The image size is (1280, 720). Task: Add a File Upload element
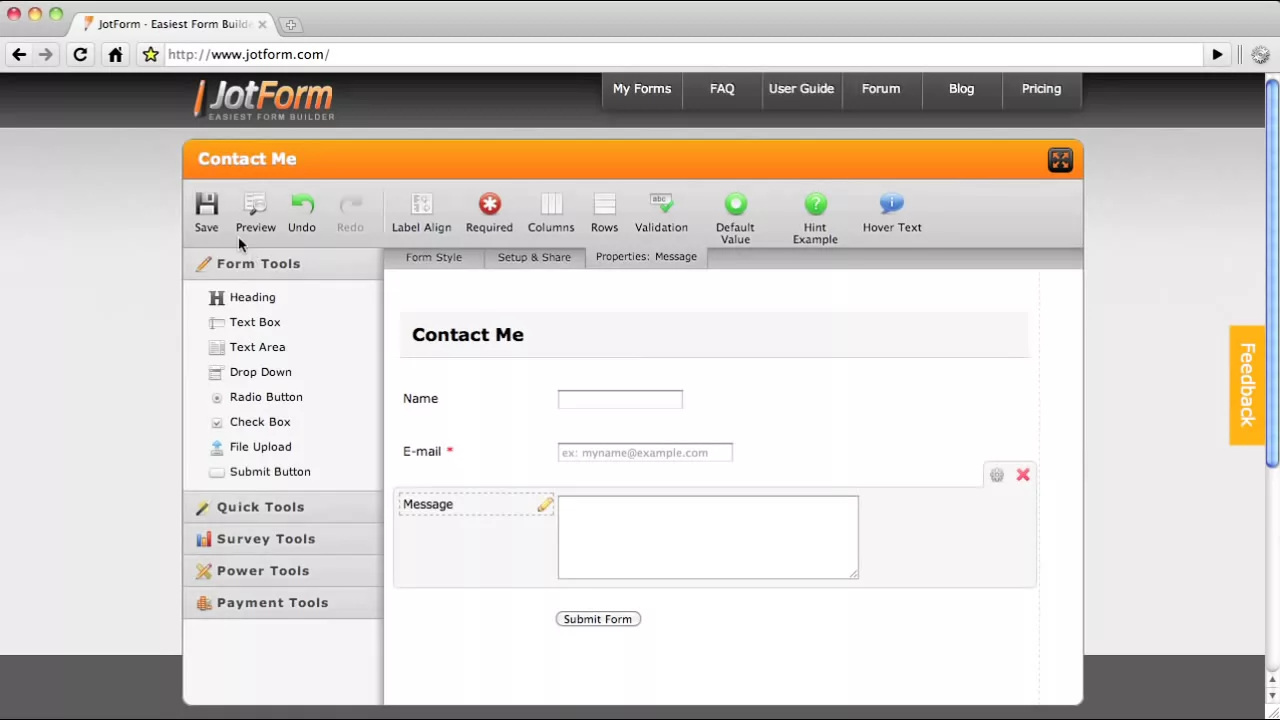(x=250, y=447)
